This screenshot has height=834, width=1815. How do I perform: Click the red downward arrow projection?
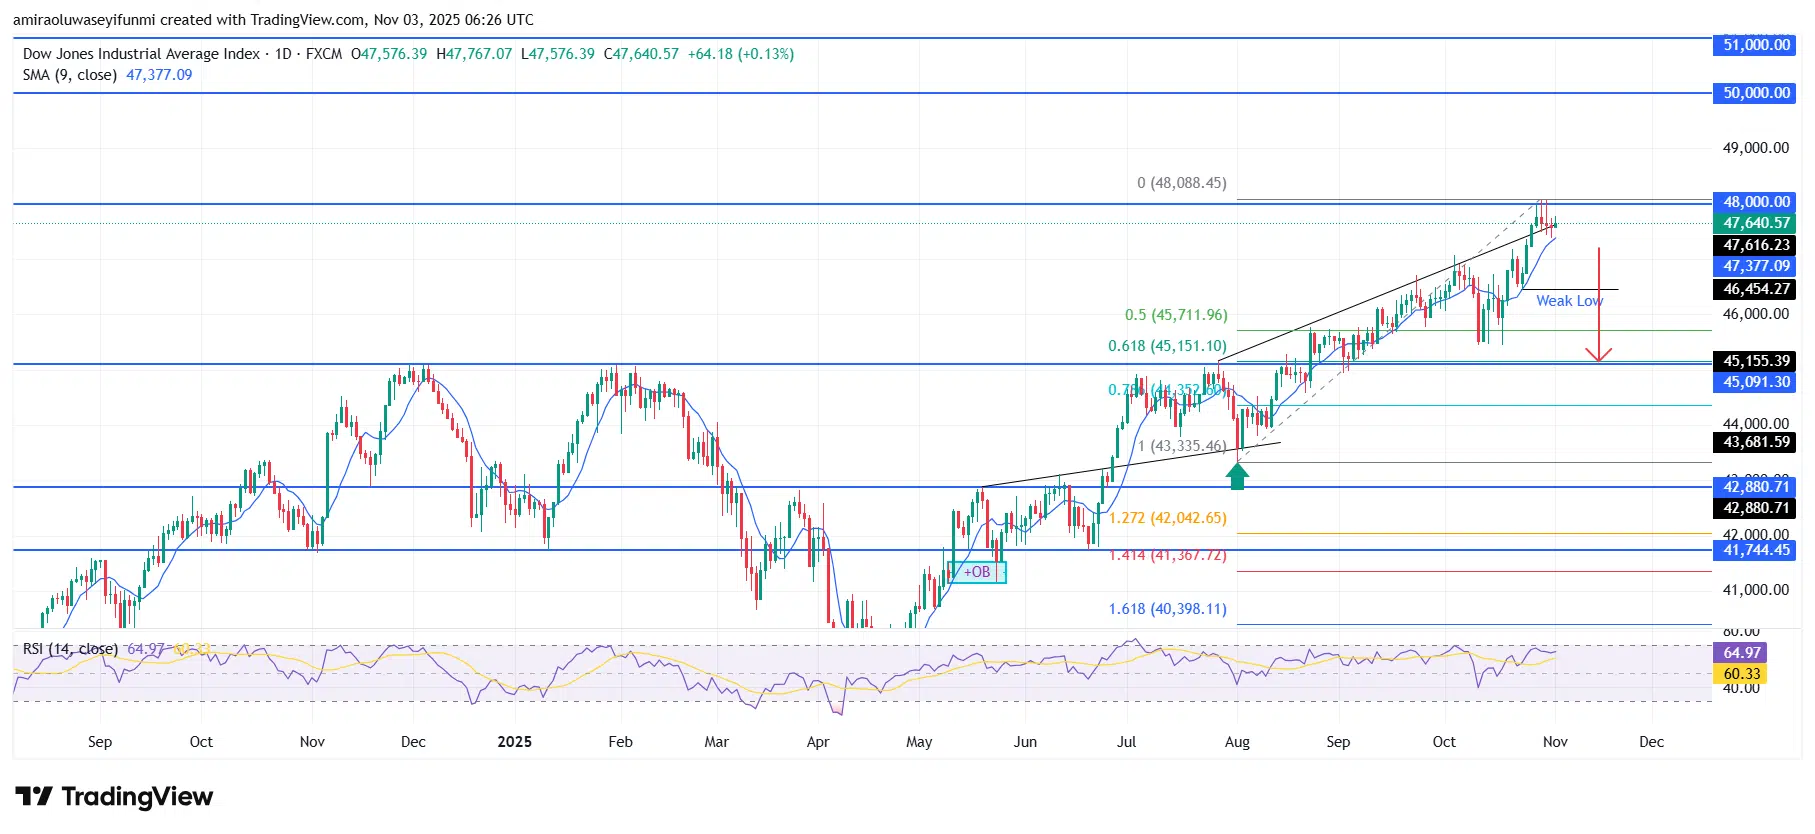pyautogui.click(x=1598, y=305)
